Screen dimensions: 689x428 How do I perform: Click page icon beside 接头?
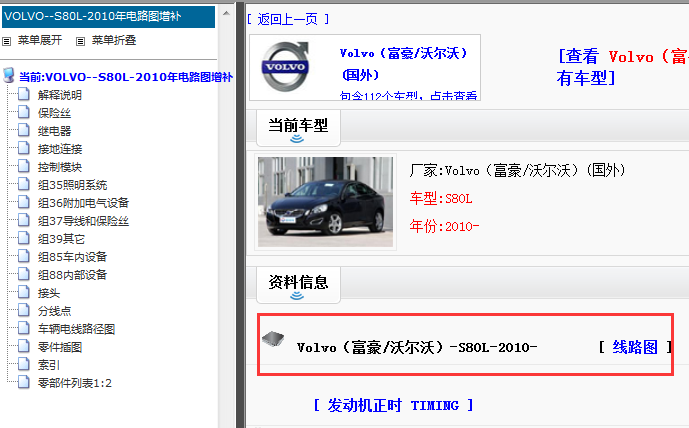24,292
